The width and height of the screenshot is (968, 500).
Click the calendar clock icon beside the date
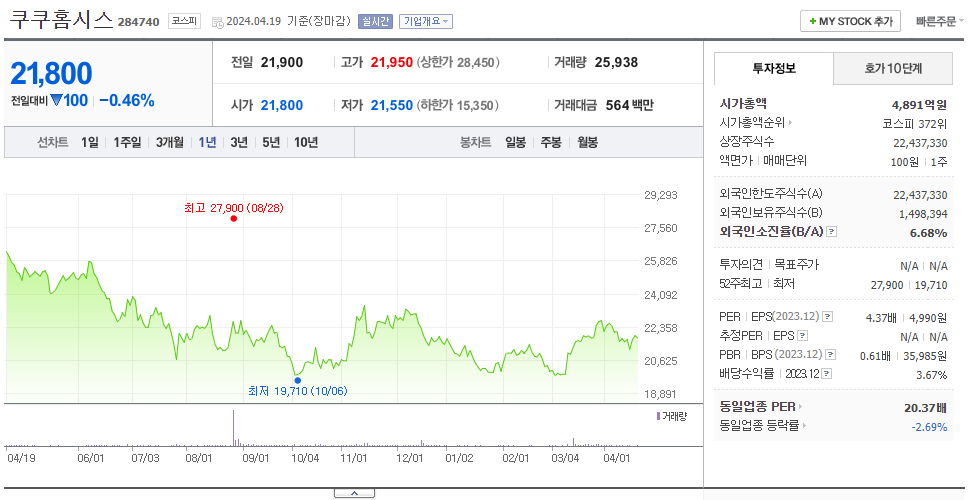pos(217,22)
